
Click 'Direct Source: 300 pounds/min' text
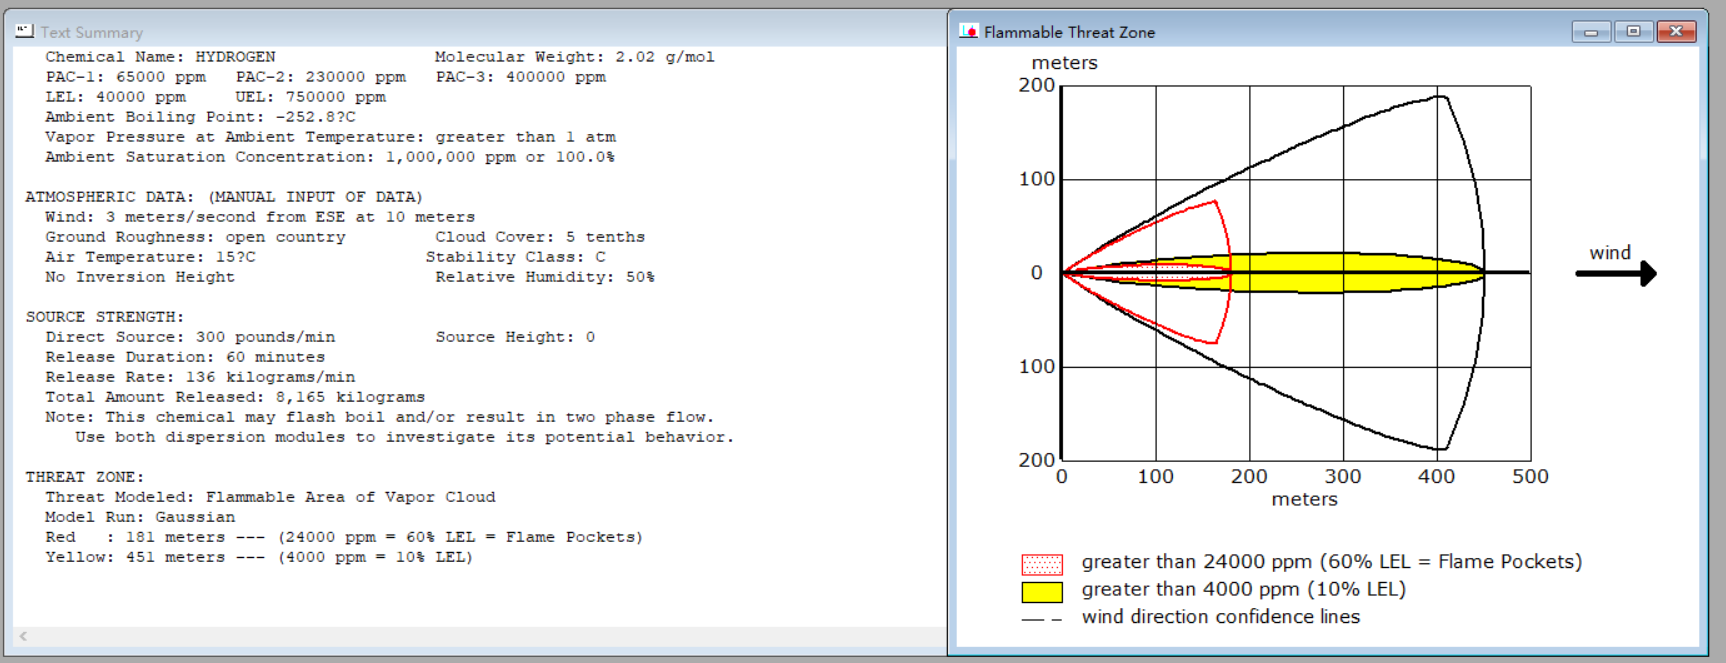click(190, 337)
